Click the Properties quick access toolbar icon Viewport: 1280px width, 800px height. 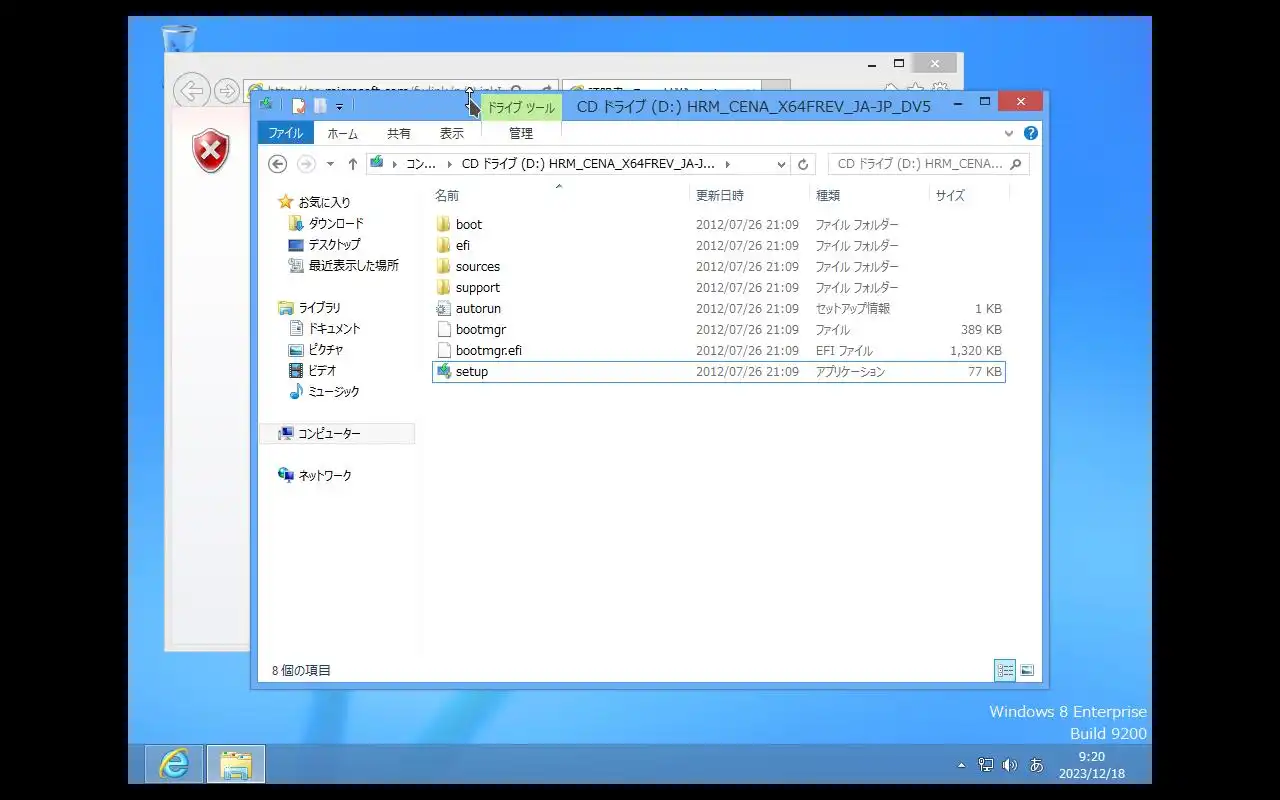[x=298, y=106]
